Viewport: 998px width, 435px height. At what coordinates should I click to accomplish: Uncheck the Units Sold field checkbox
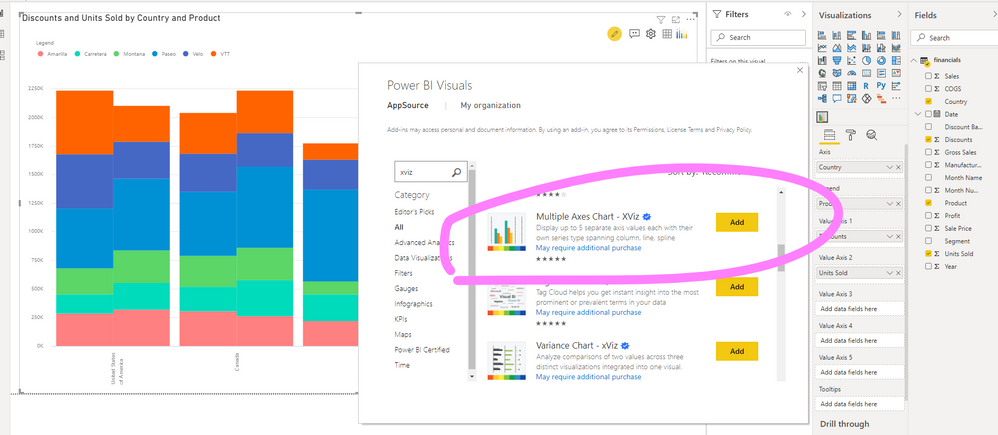pos(928,253)
